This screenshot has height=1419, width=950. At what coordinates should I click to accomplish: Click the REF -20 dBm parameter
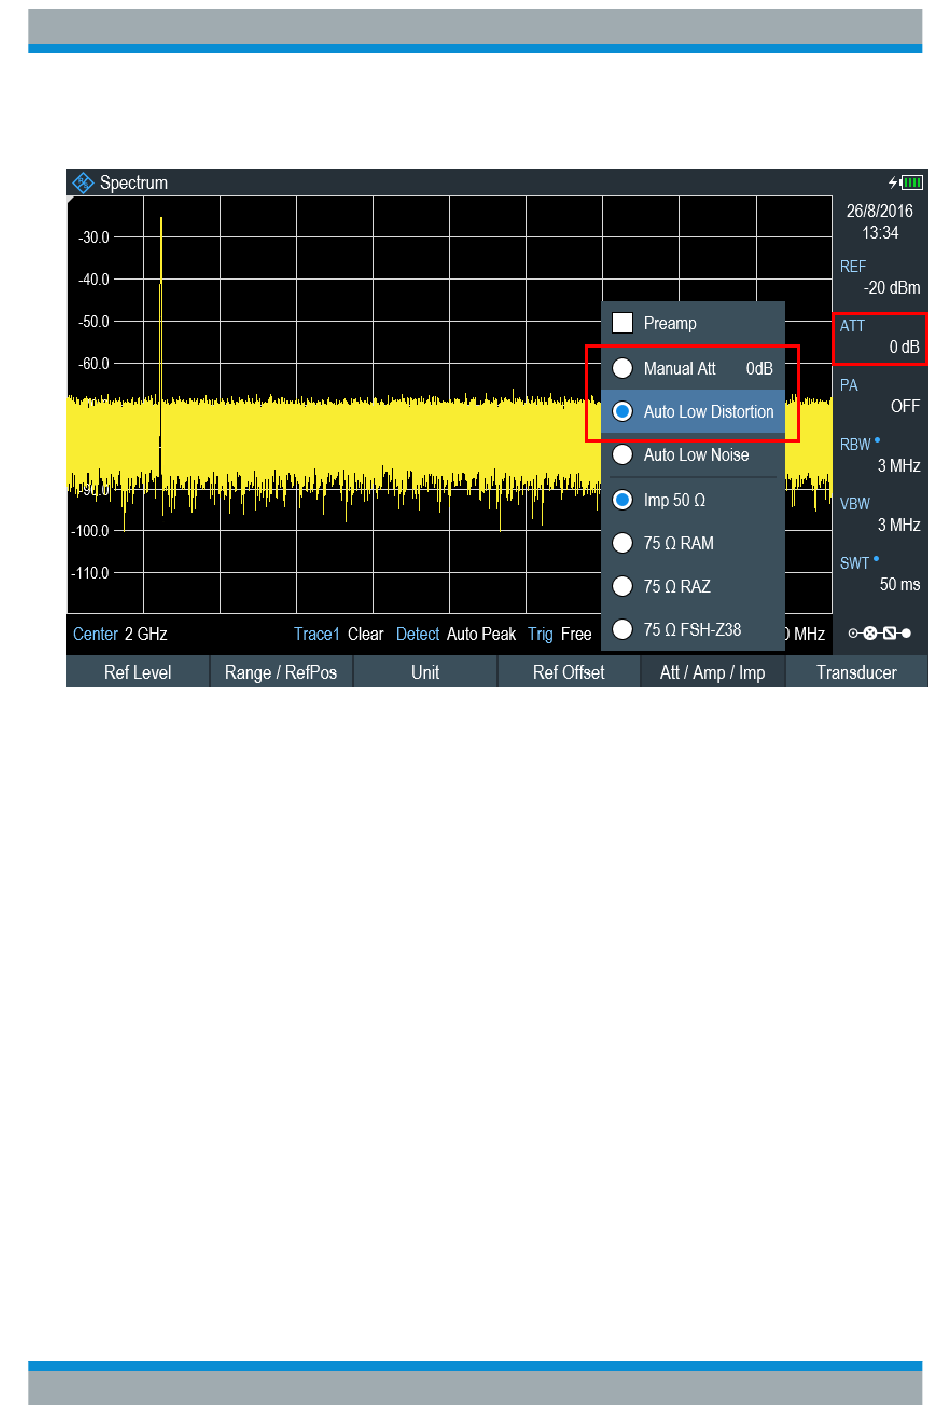point(880,277)
